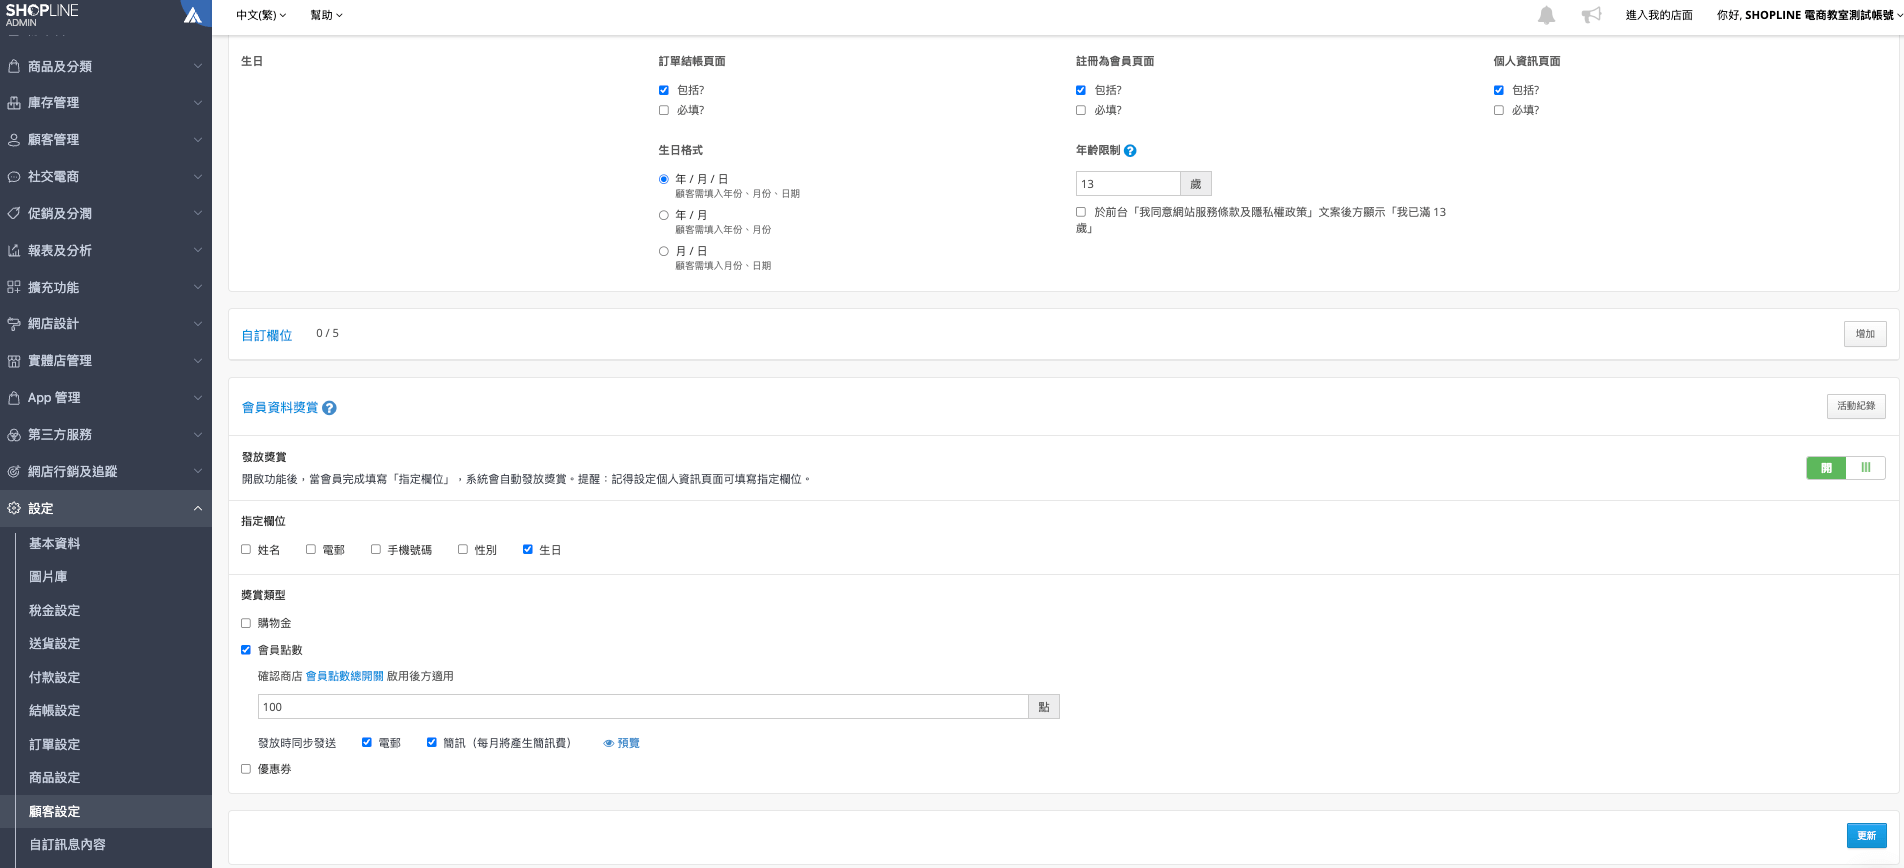Screen dimensions: 1904x868
Task: Click the 商品及分類 bag icon
Action: tap(14, 66)
